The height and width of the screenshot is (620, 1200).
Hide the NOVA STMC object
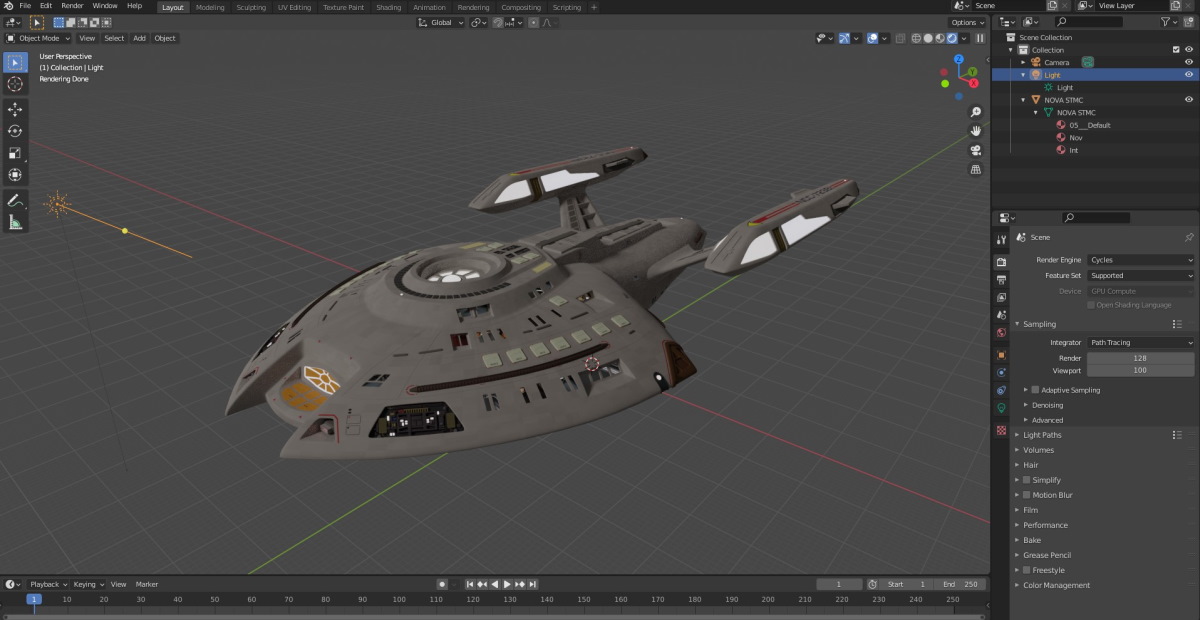pos(1189,99)
